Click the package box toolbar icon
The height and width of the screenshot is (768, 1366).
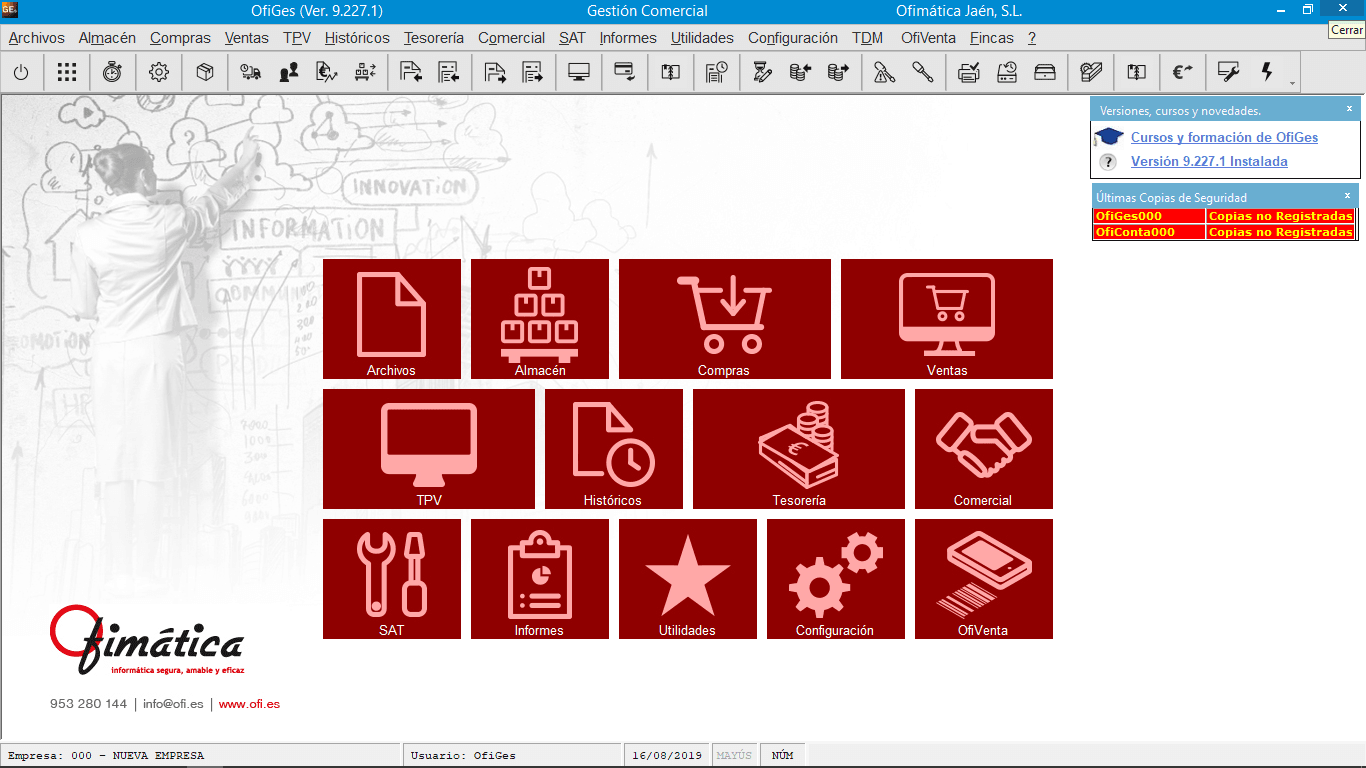205,72
